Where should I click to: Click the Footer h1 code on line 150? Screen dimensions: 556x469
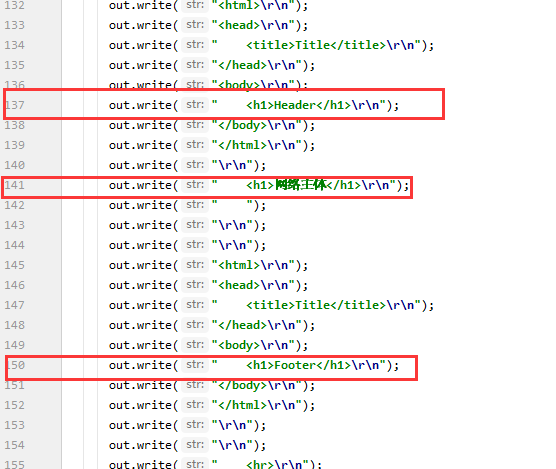point(299,365)
